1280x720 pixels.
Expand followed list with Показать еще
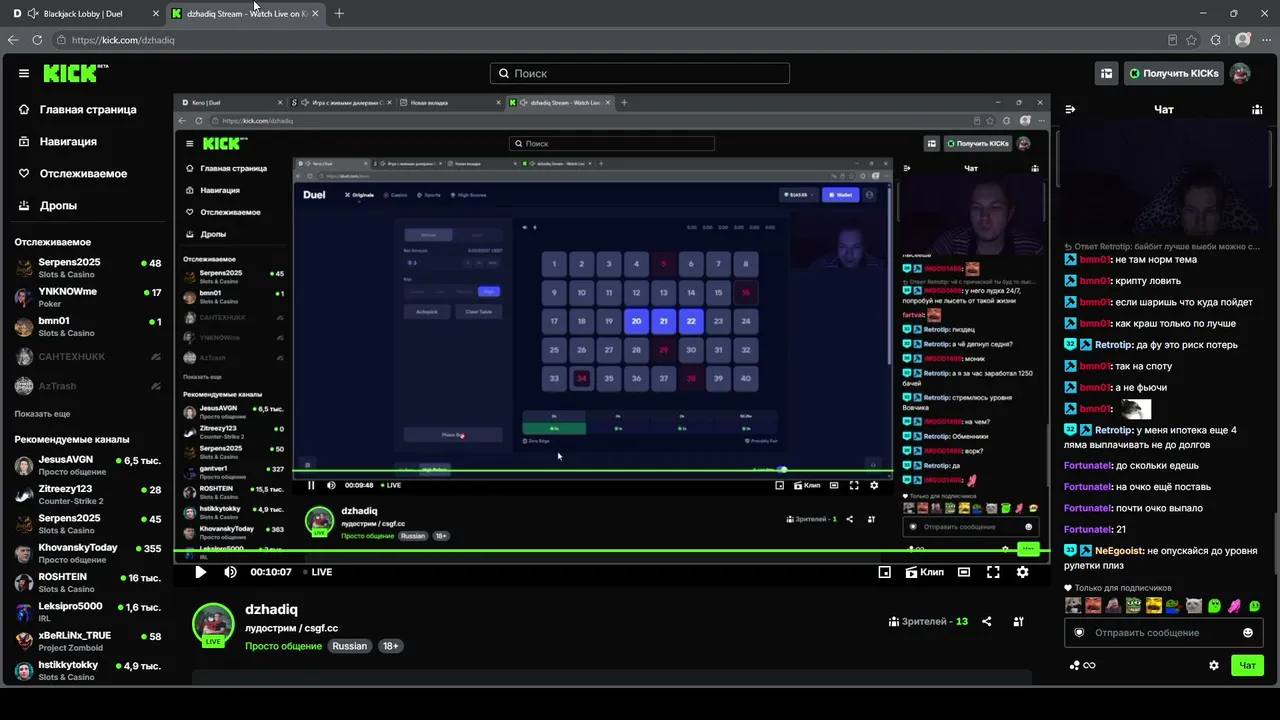tap(42, 414)
